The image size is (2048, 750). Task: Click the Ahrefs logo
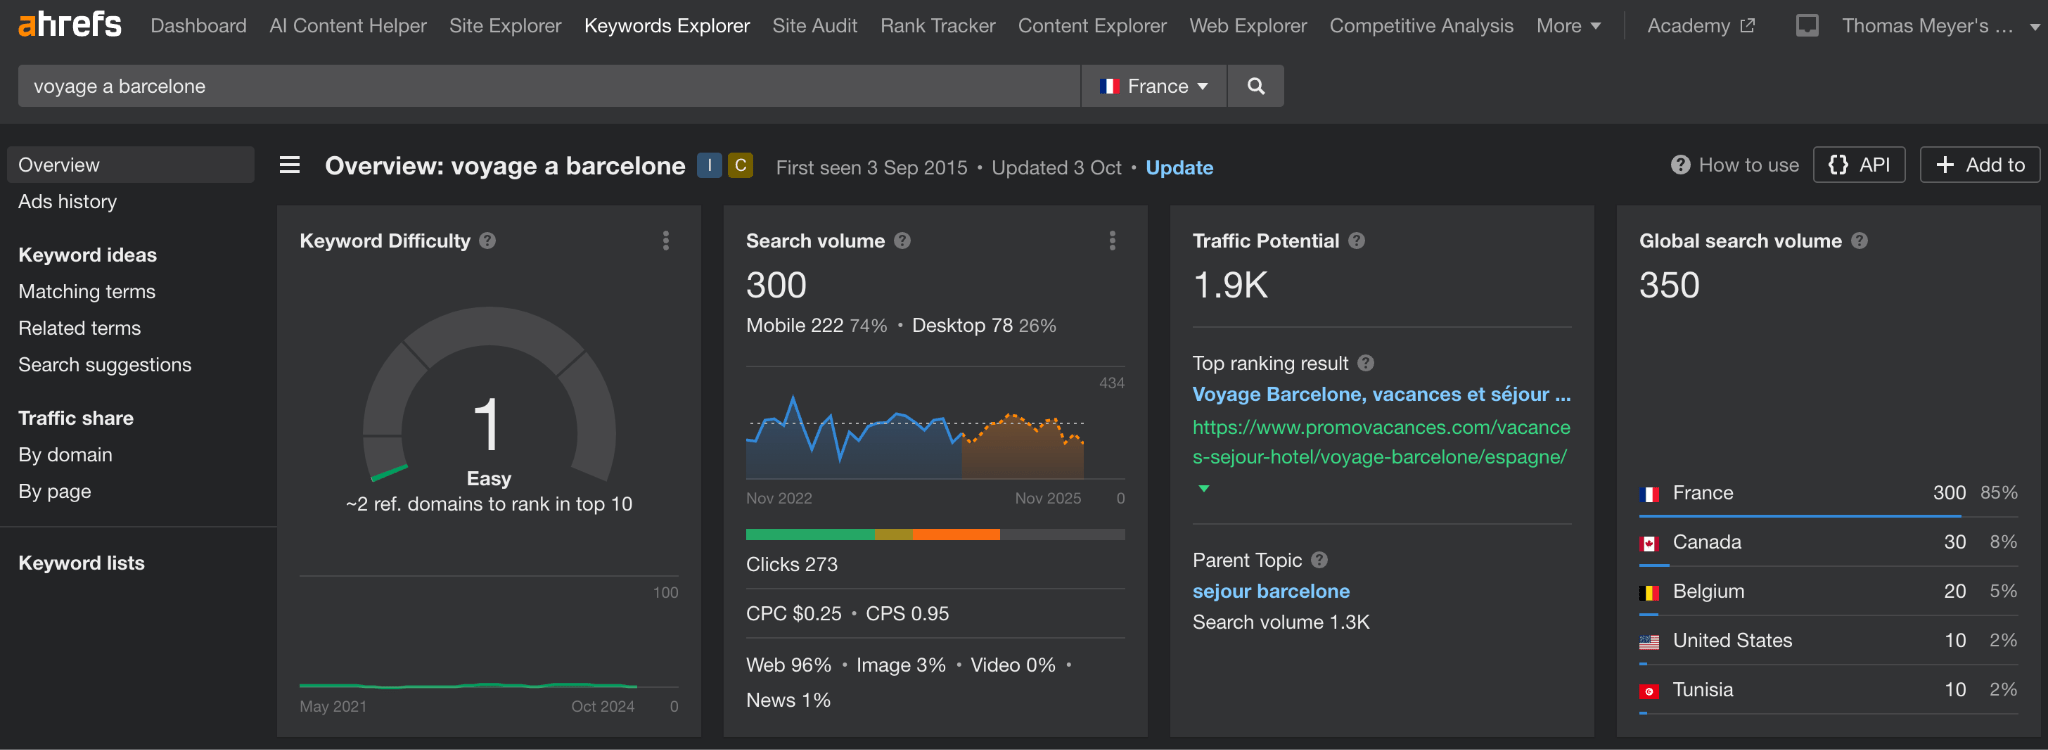(70, 25)
